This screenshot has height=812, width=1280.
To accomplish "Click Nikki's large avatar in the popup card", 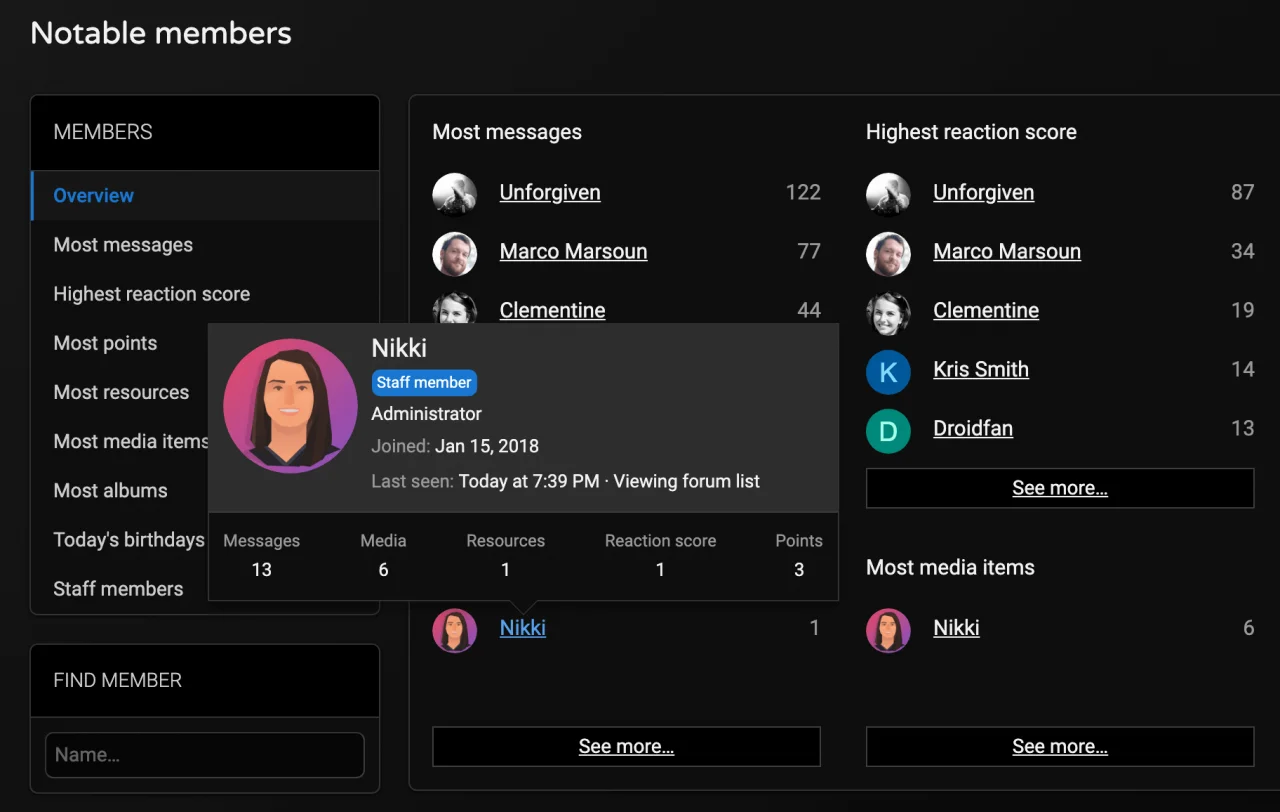I will (x=290, y=406).
